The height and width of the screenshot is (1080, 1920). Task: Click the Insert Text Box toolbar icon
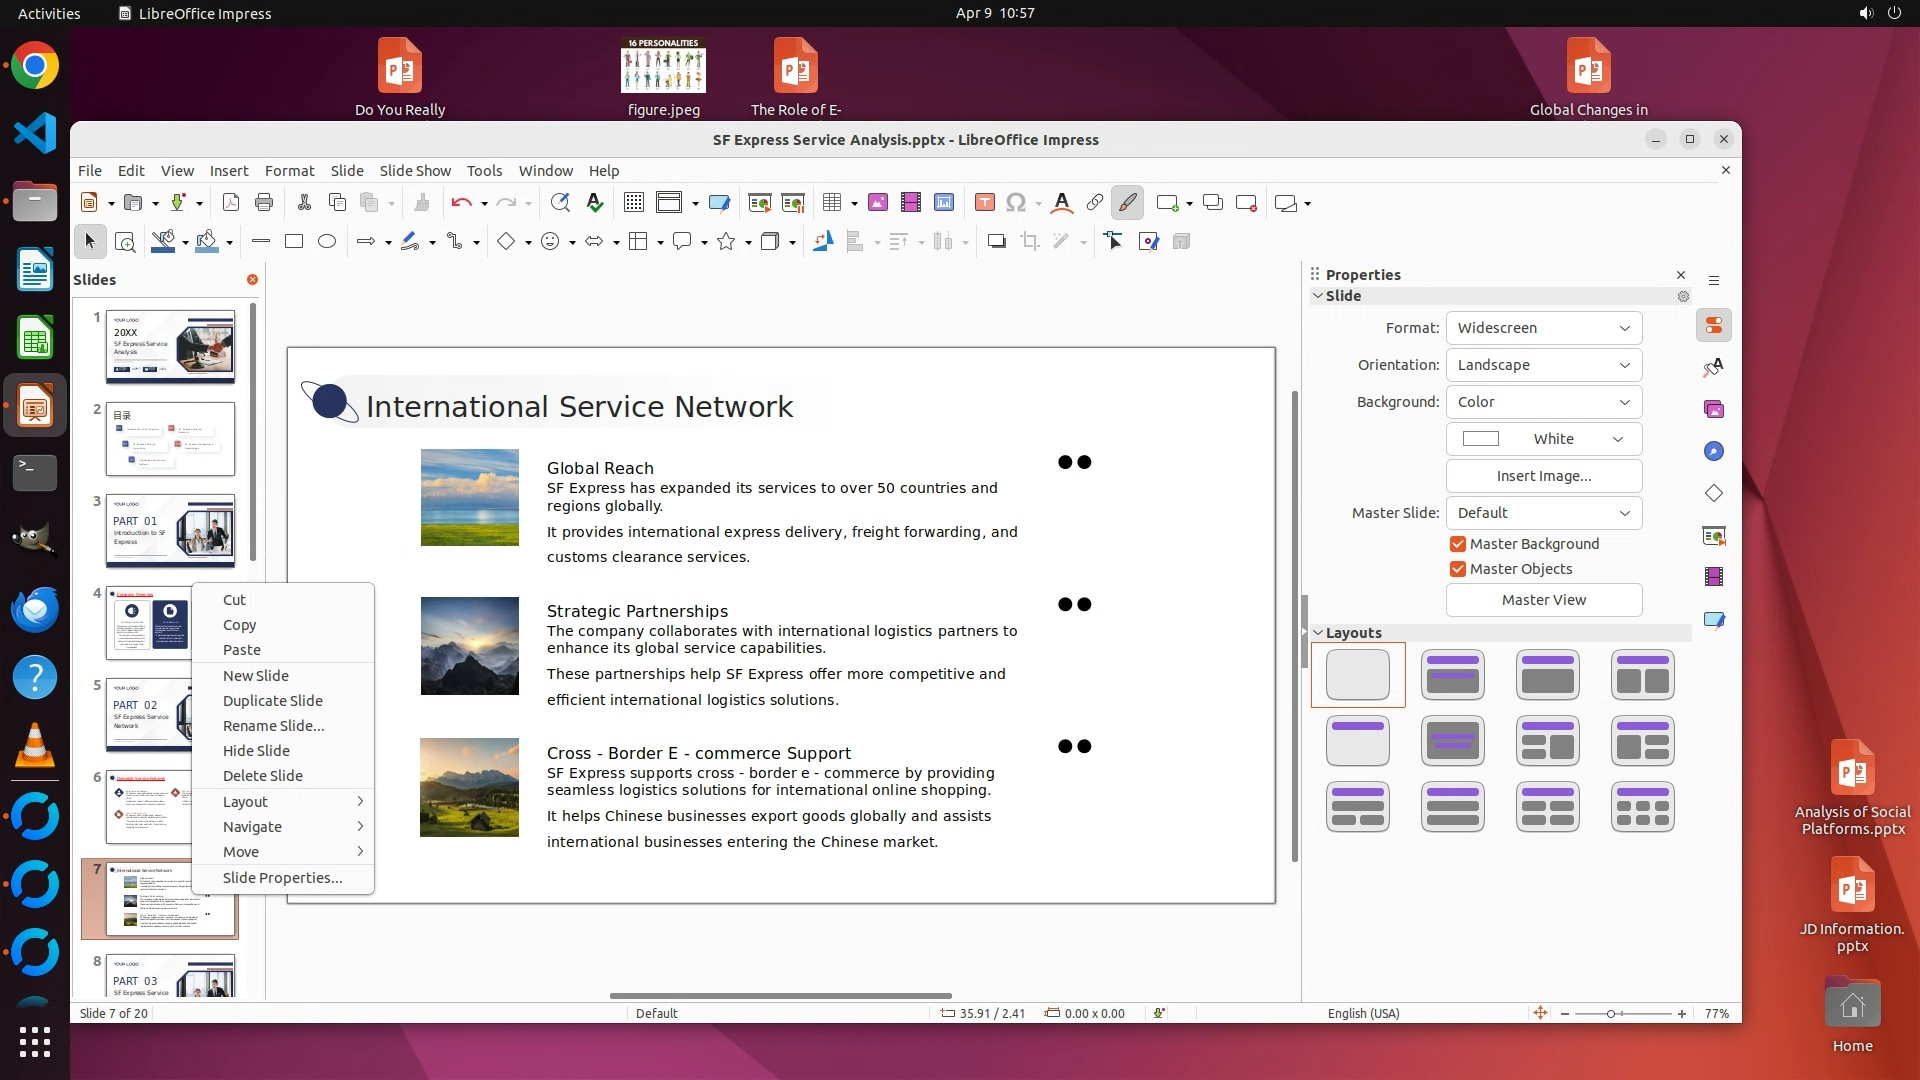point(984,203)
